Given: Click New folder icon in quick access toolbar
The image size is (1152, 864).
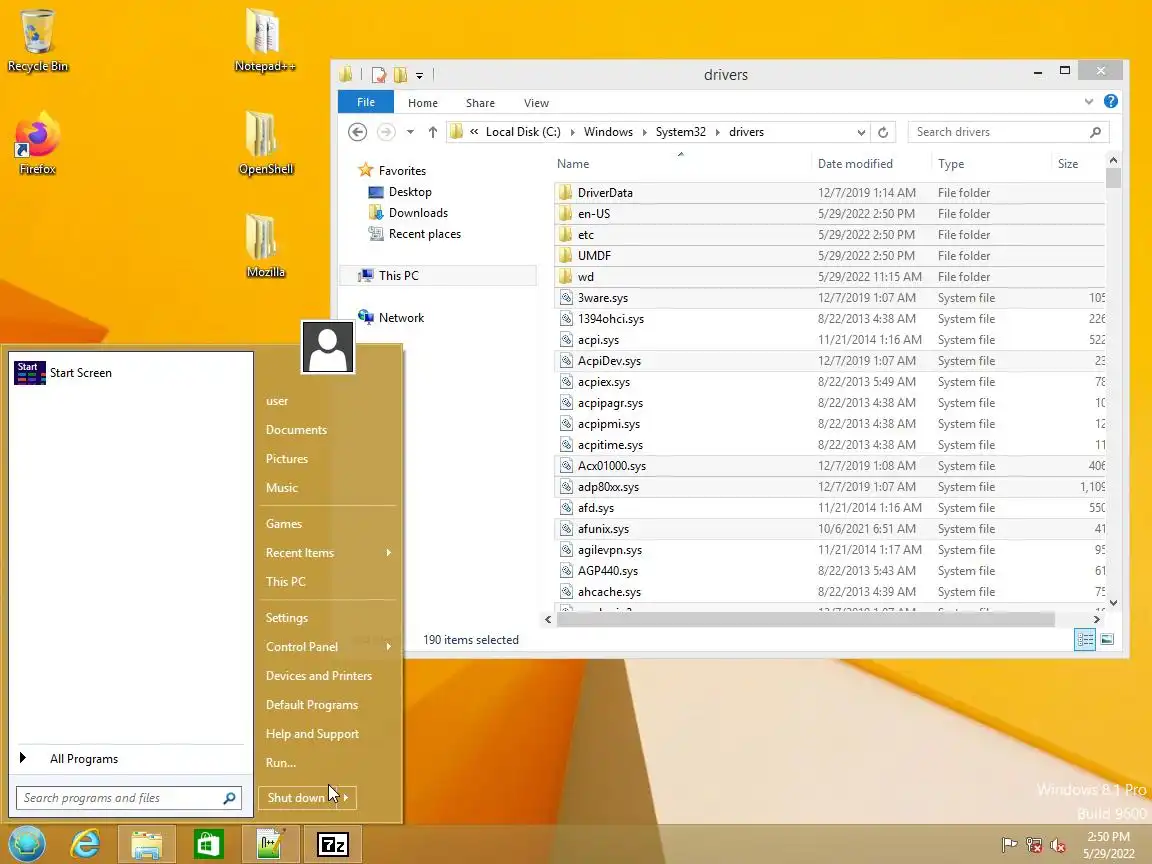Looking at the screenshot, I should coord(400,75).
